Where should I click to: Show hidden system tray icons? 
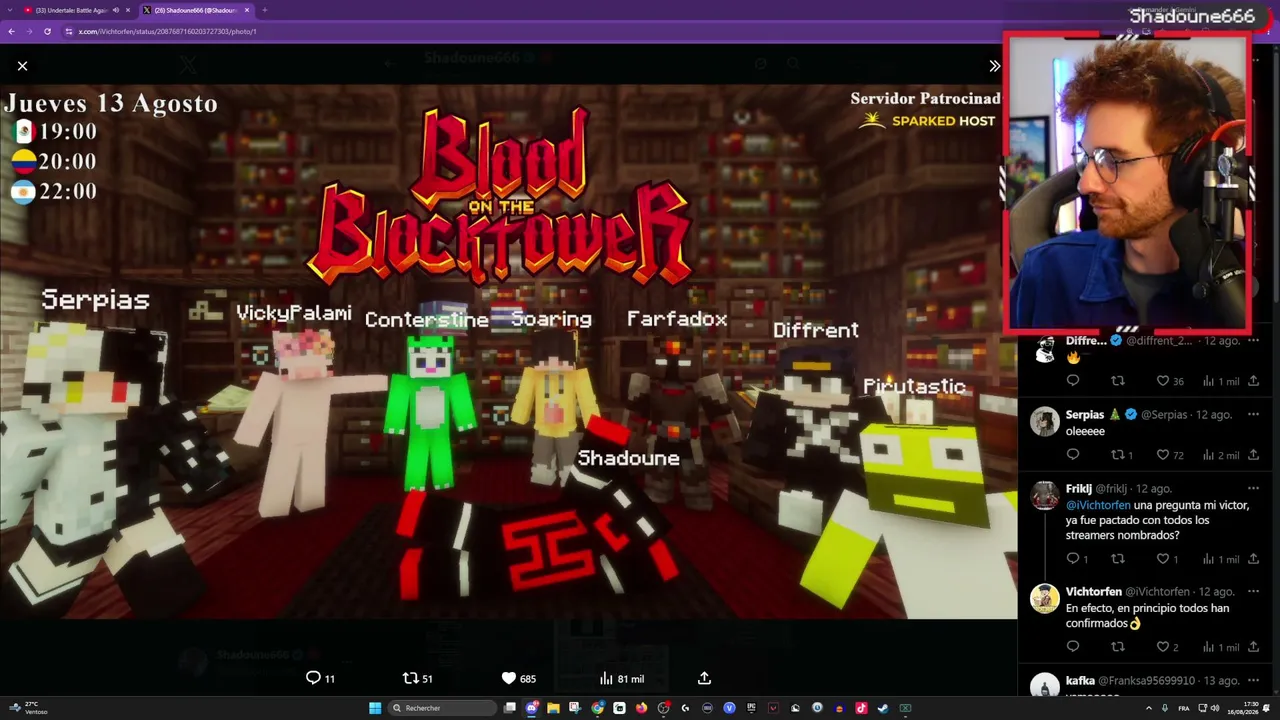point(1148,708)
